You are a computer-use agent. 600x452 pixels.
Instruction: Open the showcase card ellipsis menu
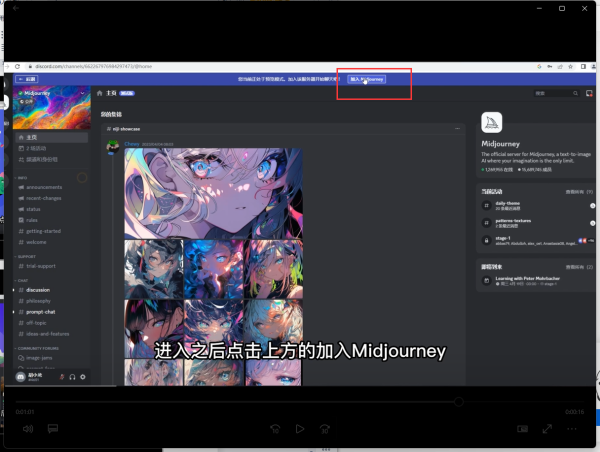457,129
